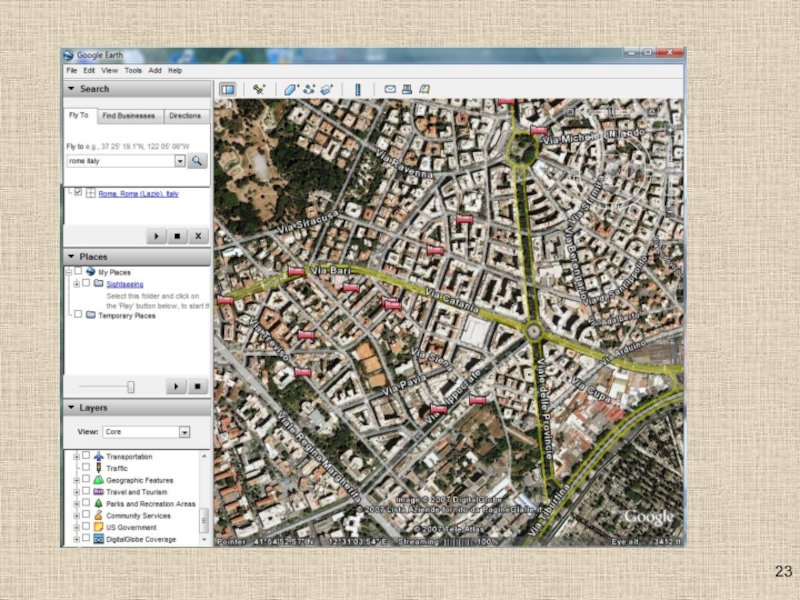Click the Sightseeing folder link
Image resolution: width=800 pixels, height=600 pixels.
[x=124, y=284]
